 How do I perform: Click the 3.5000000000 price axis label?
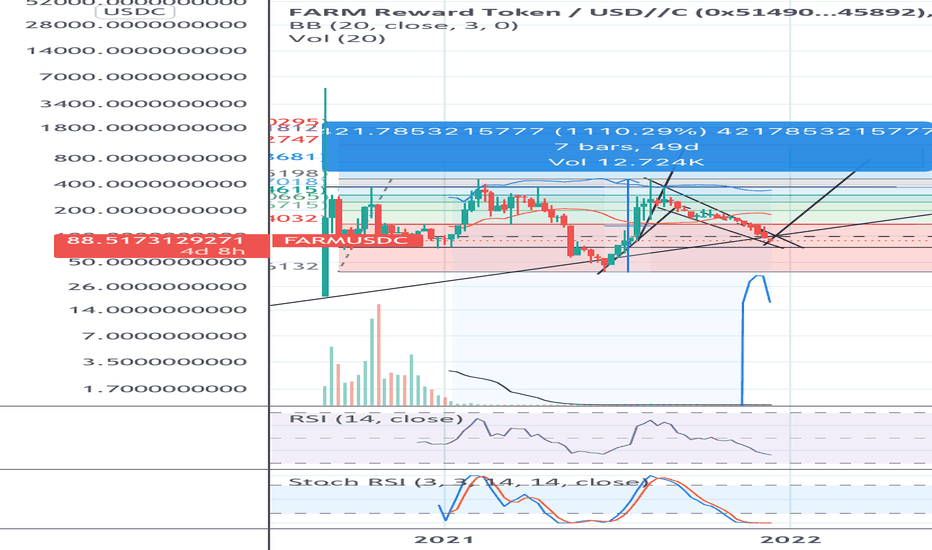click(x=165, y=362)
